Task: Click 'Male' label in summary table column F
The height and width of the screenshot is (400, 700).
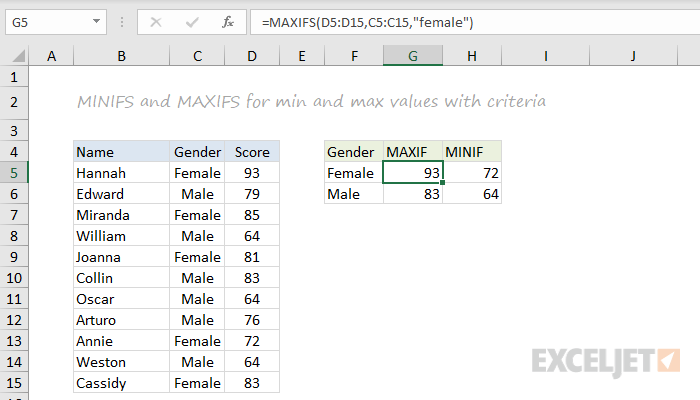Action: (354, 194)
